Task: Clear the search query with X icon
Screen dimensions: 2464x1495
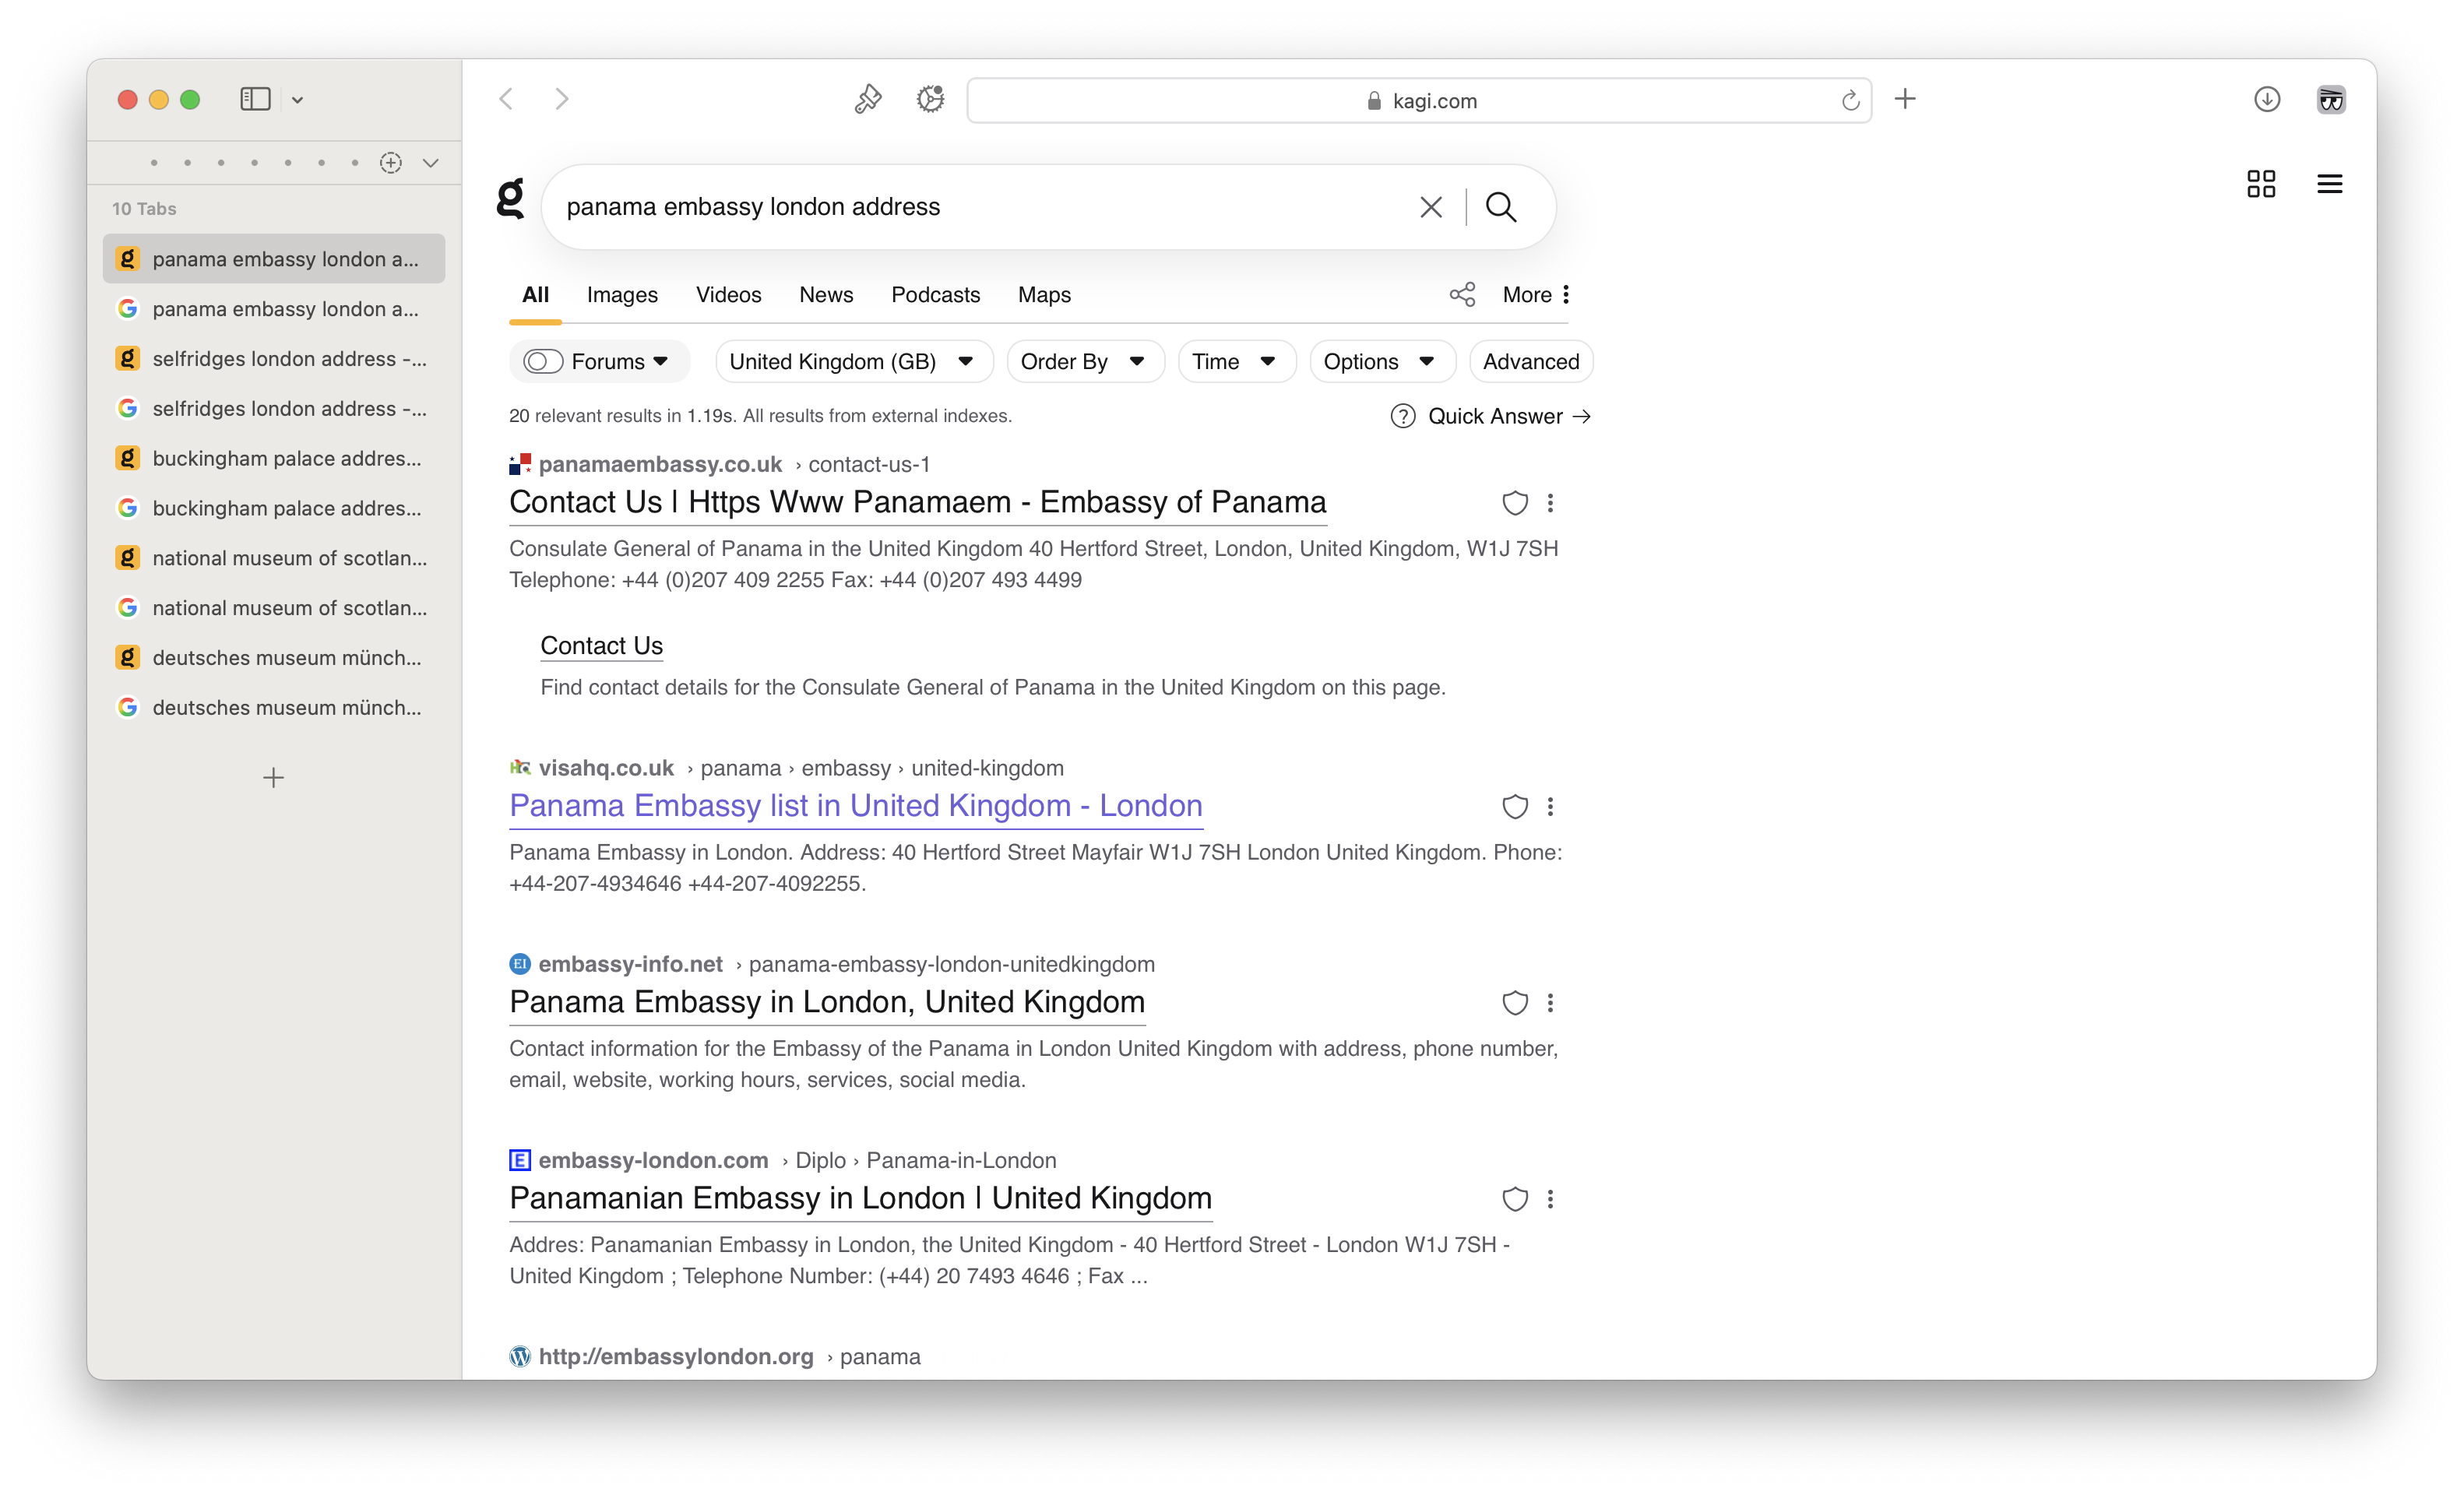Action: [1430, 207]
